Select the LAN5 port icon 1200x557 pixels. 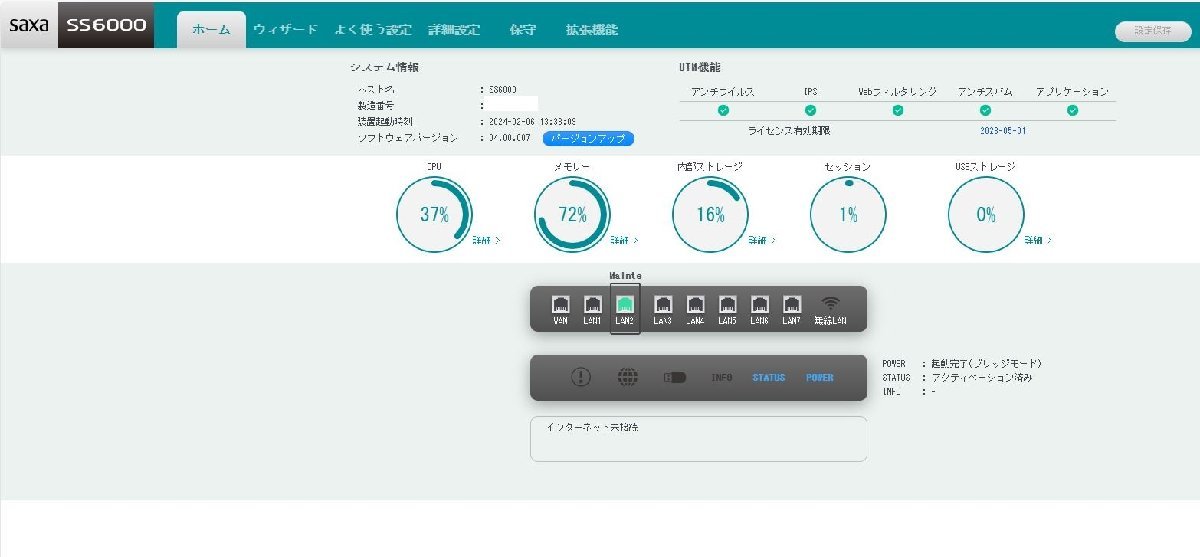(727, 303)
